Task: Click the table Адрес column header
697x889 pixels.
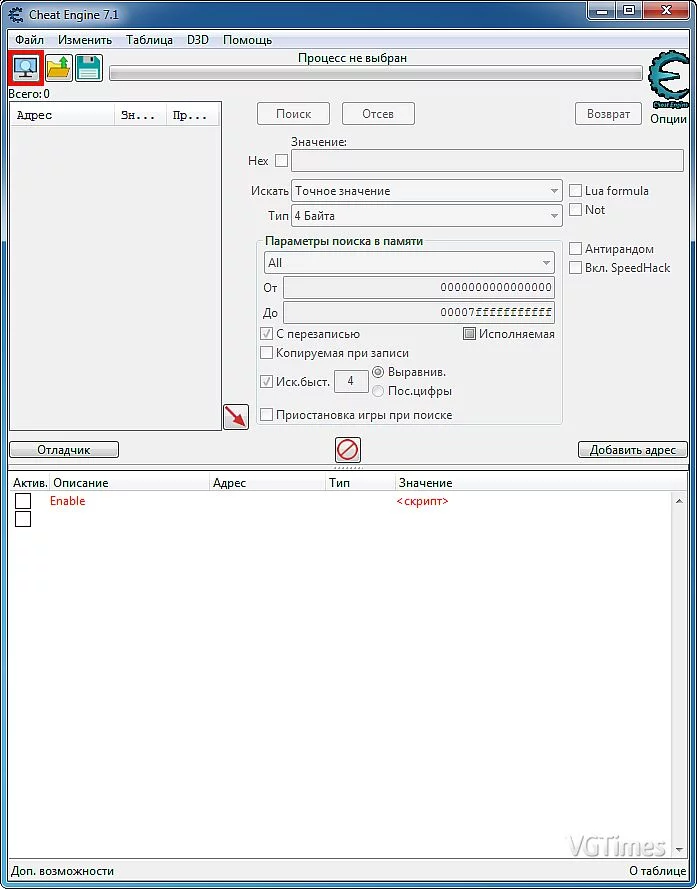Action: click(268, 483)
